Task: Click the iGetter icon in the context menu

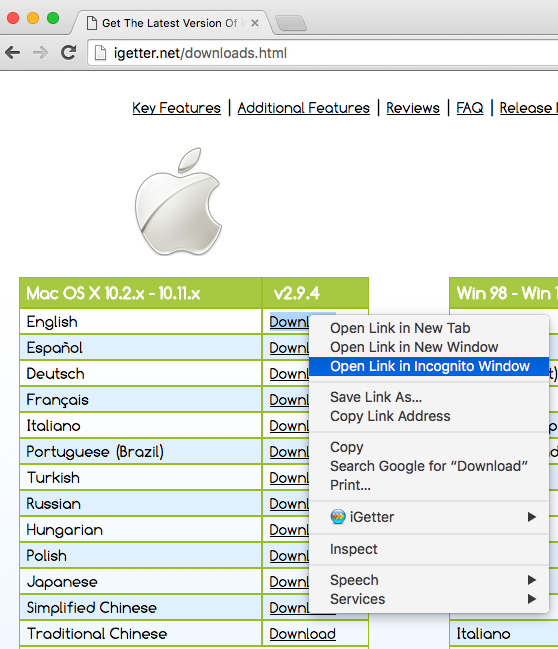Action: [x=338, y=517]
